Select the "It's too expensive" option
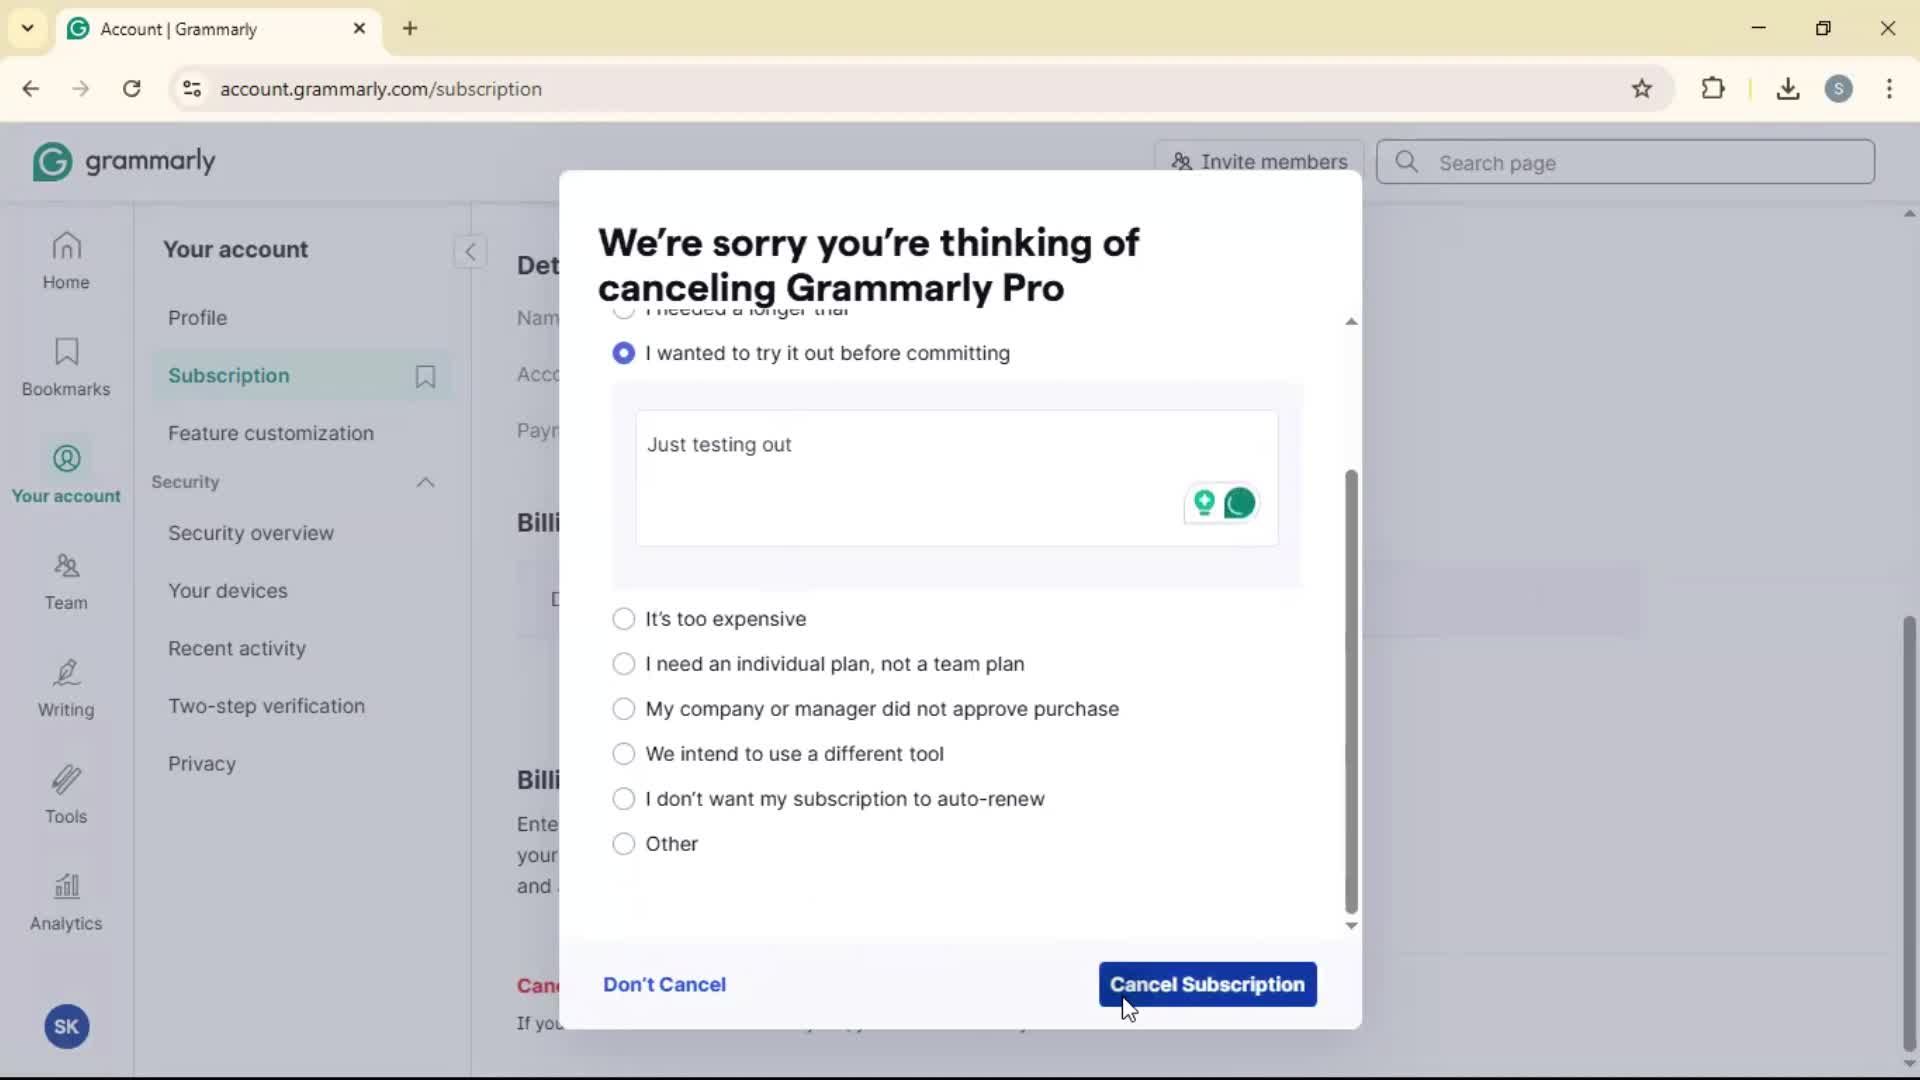This screenshot has width=1920, height=1080. [x=623, y=619]
